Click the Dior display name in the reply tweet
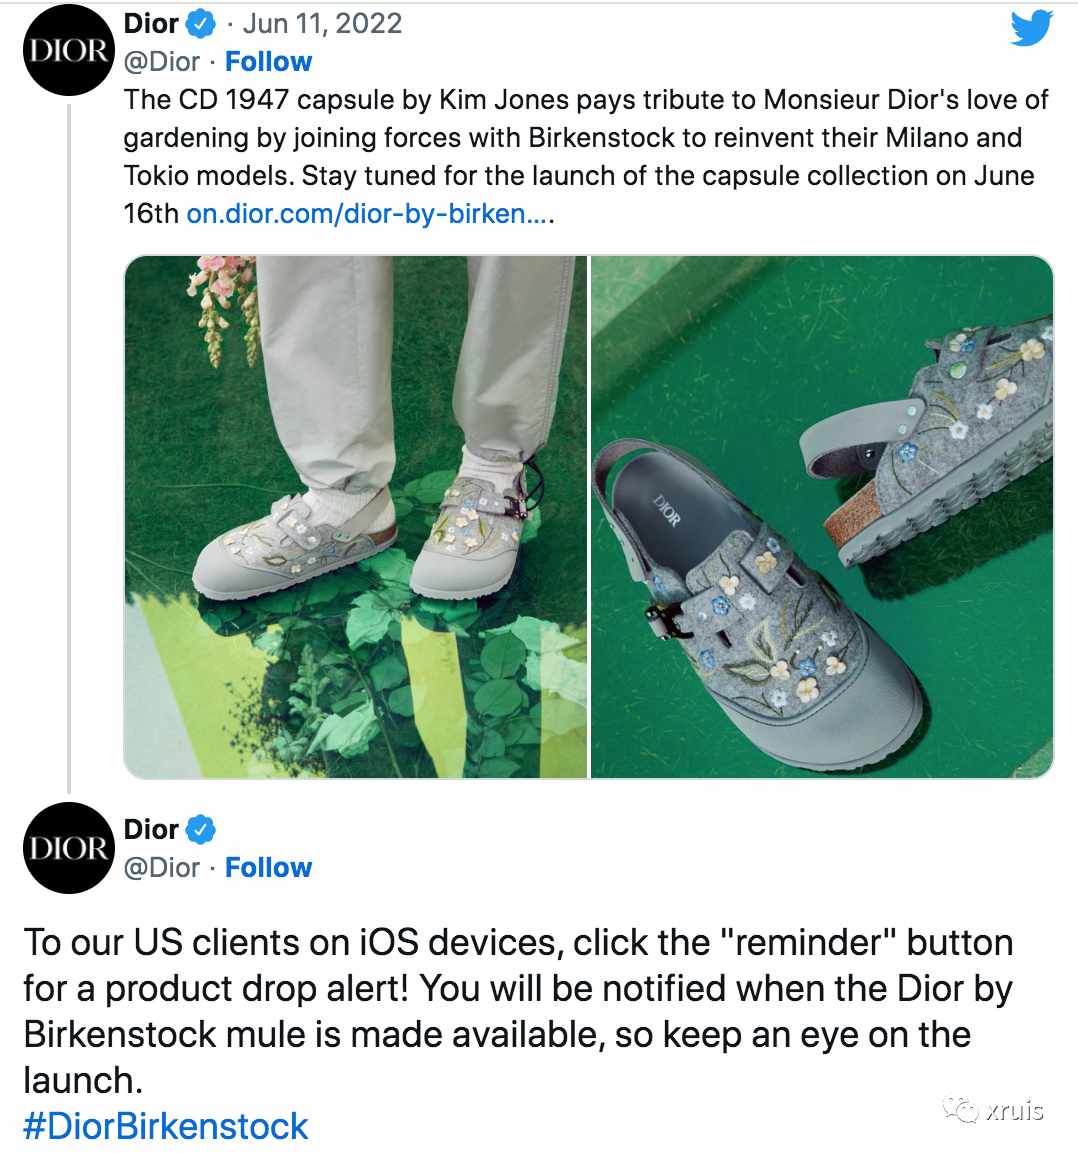This screenshot has width=1078, height=1154. [151, 829]
